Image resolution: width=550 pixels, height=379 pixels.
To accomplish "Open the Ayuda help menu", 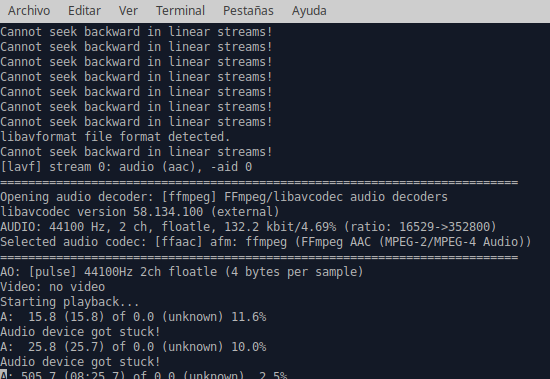I will (309, 11).
